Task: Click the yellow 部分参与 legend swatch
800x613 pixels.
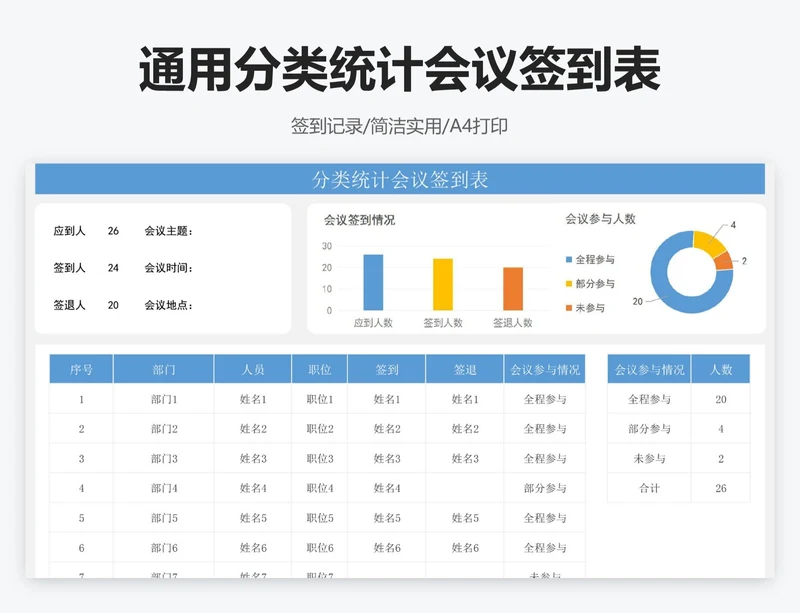Action: point(569,284)
